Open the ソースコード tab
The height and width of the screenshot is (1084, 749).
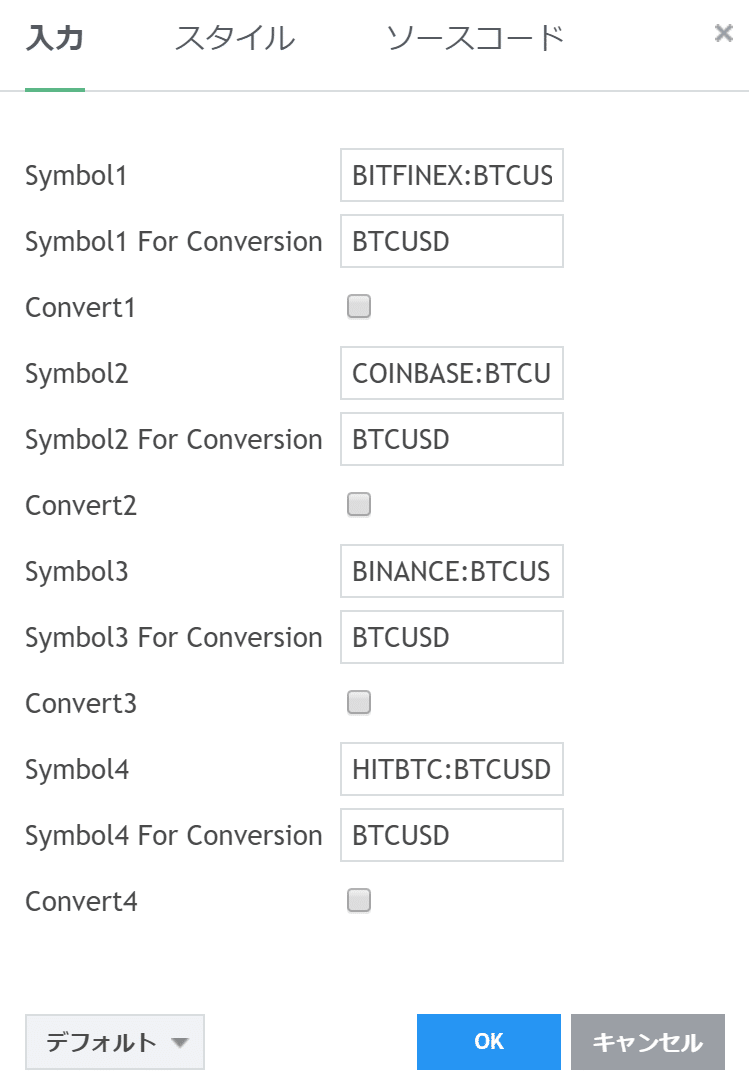[x=475, y=39]
